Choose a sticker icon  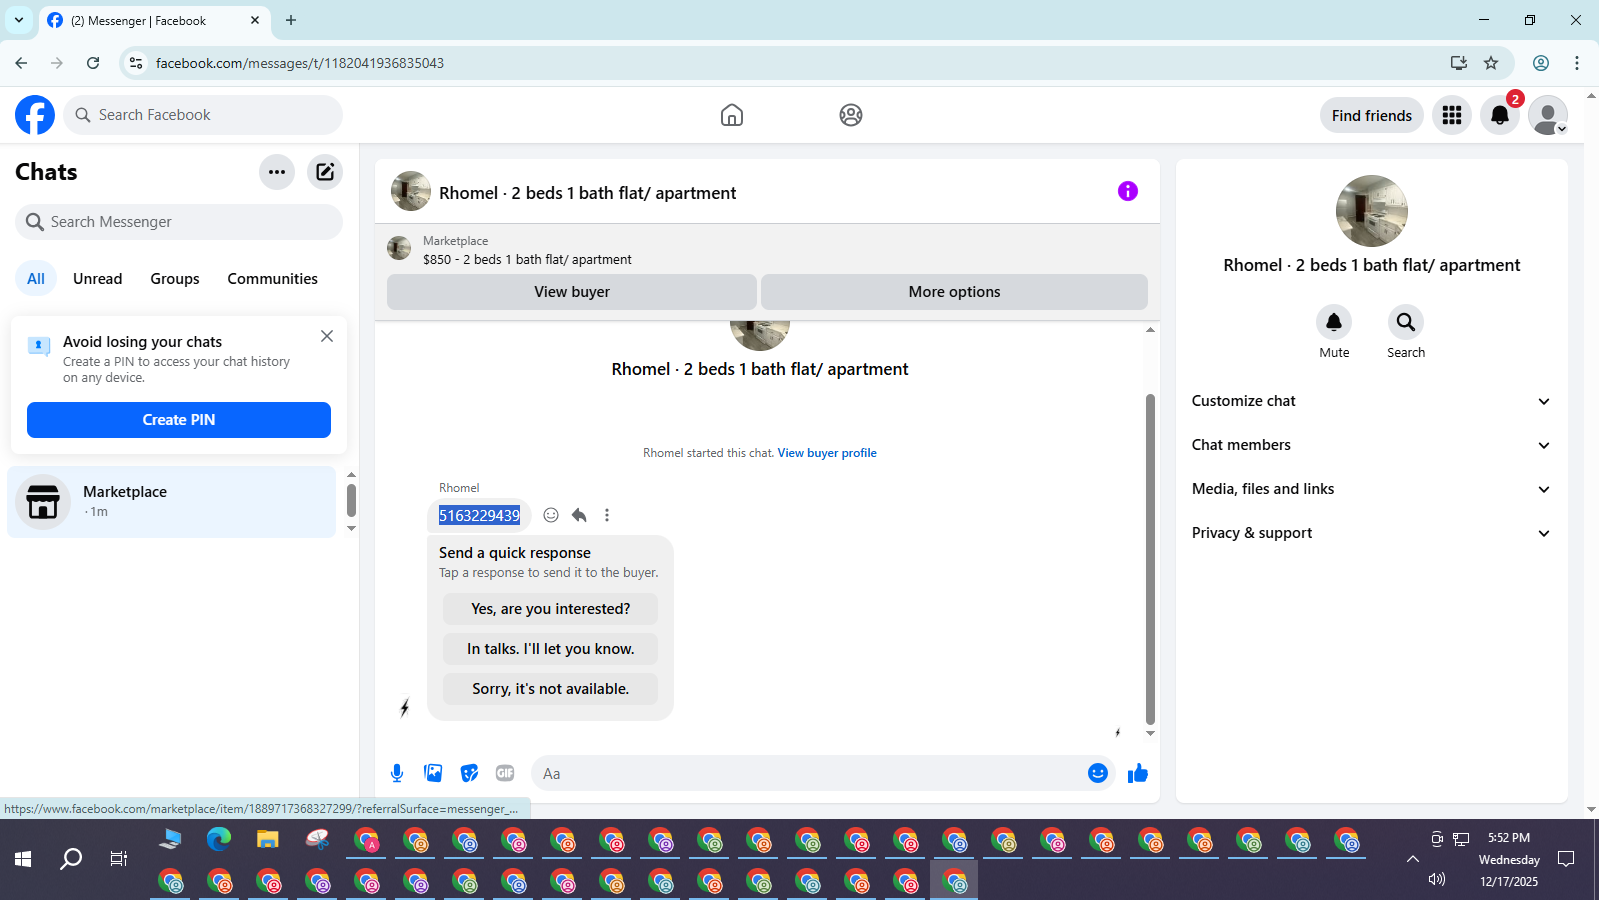469,773
